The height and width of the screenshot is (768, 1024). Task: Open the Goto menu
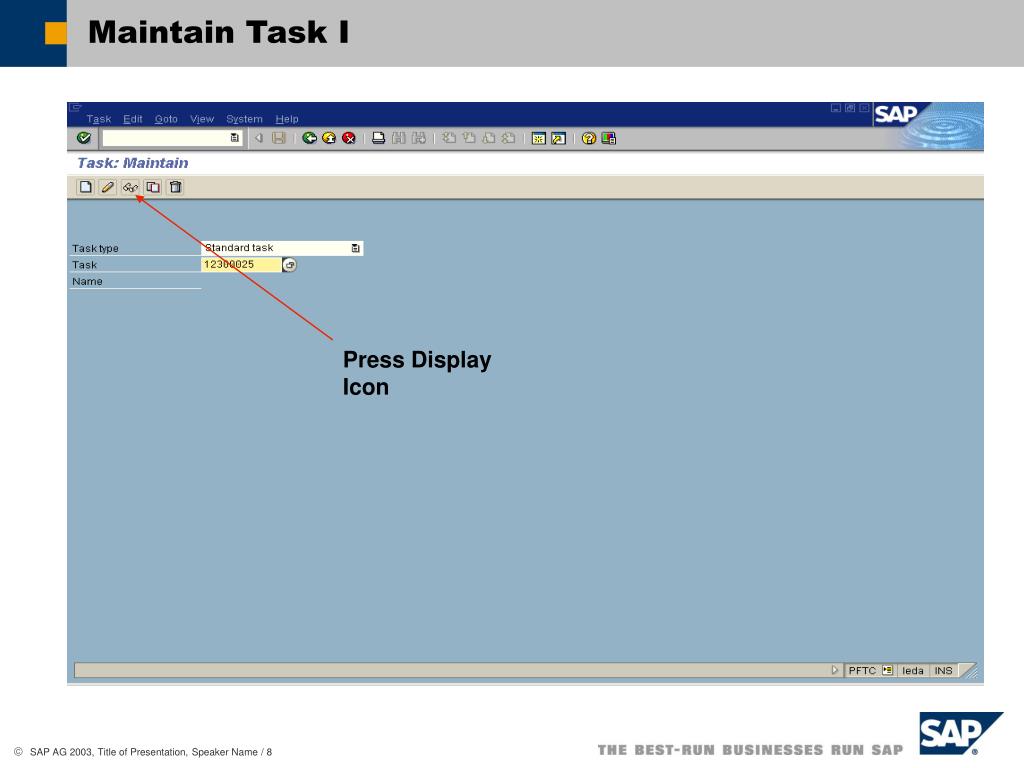point(166,119)
